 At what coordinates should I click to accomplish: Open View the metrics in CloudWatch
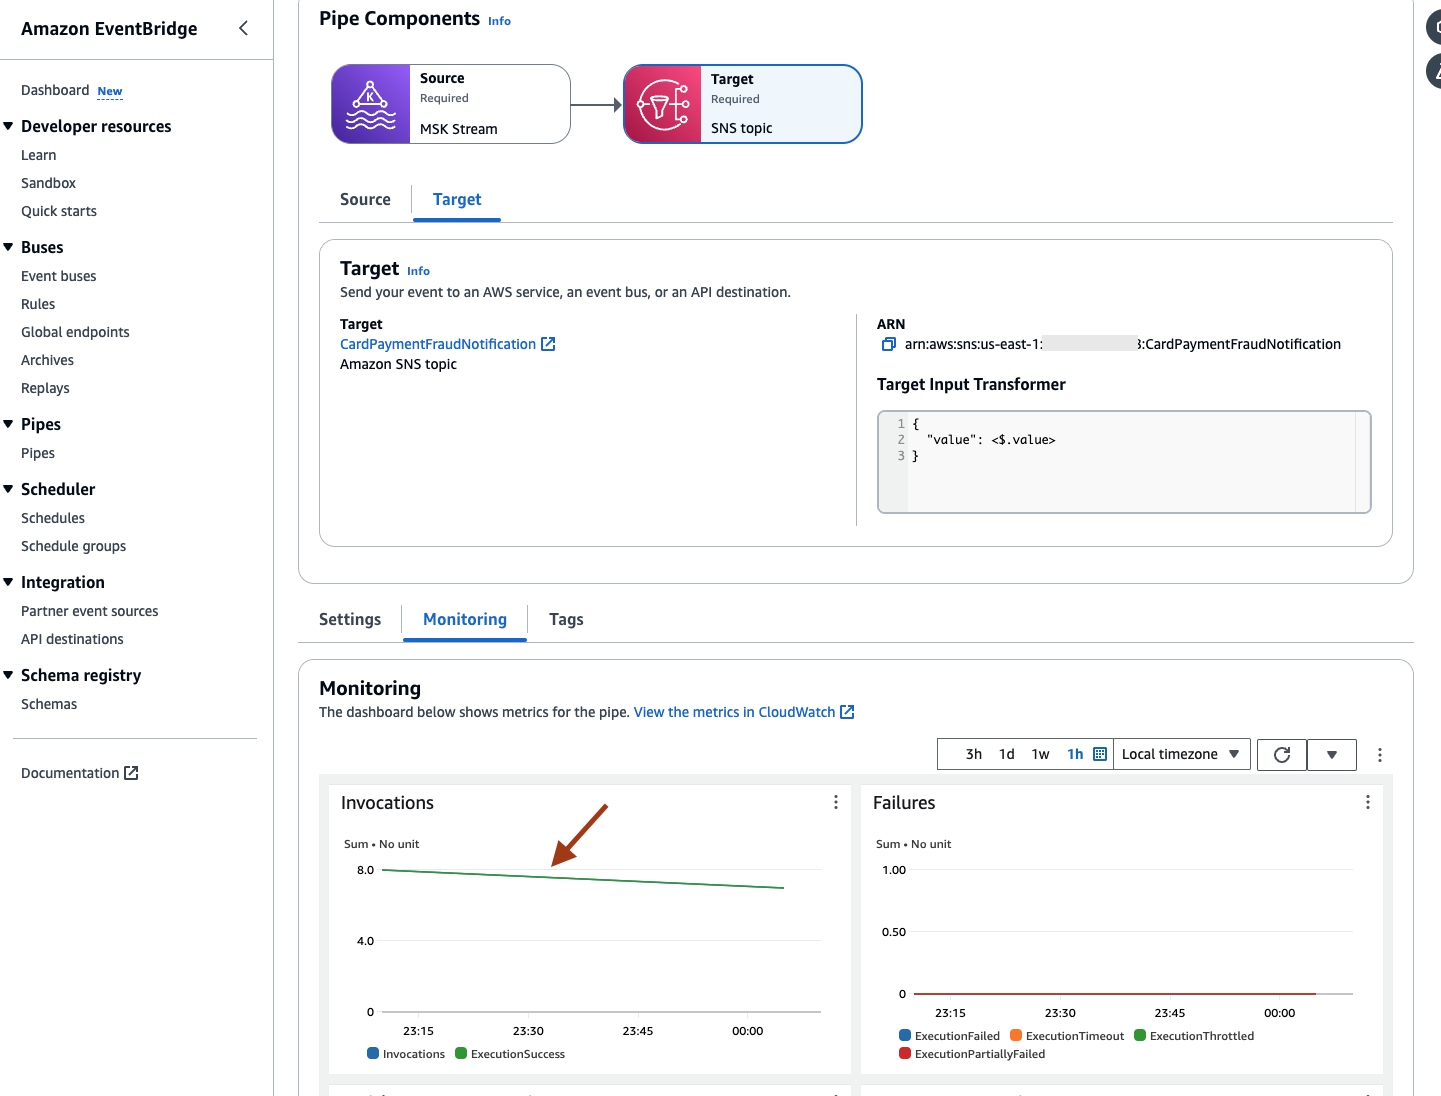(x=734, y=712)
